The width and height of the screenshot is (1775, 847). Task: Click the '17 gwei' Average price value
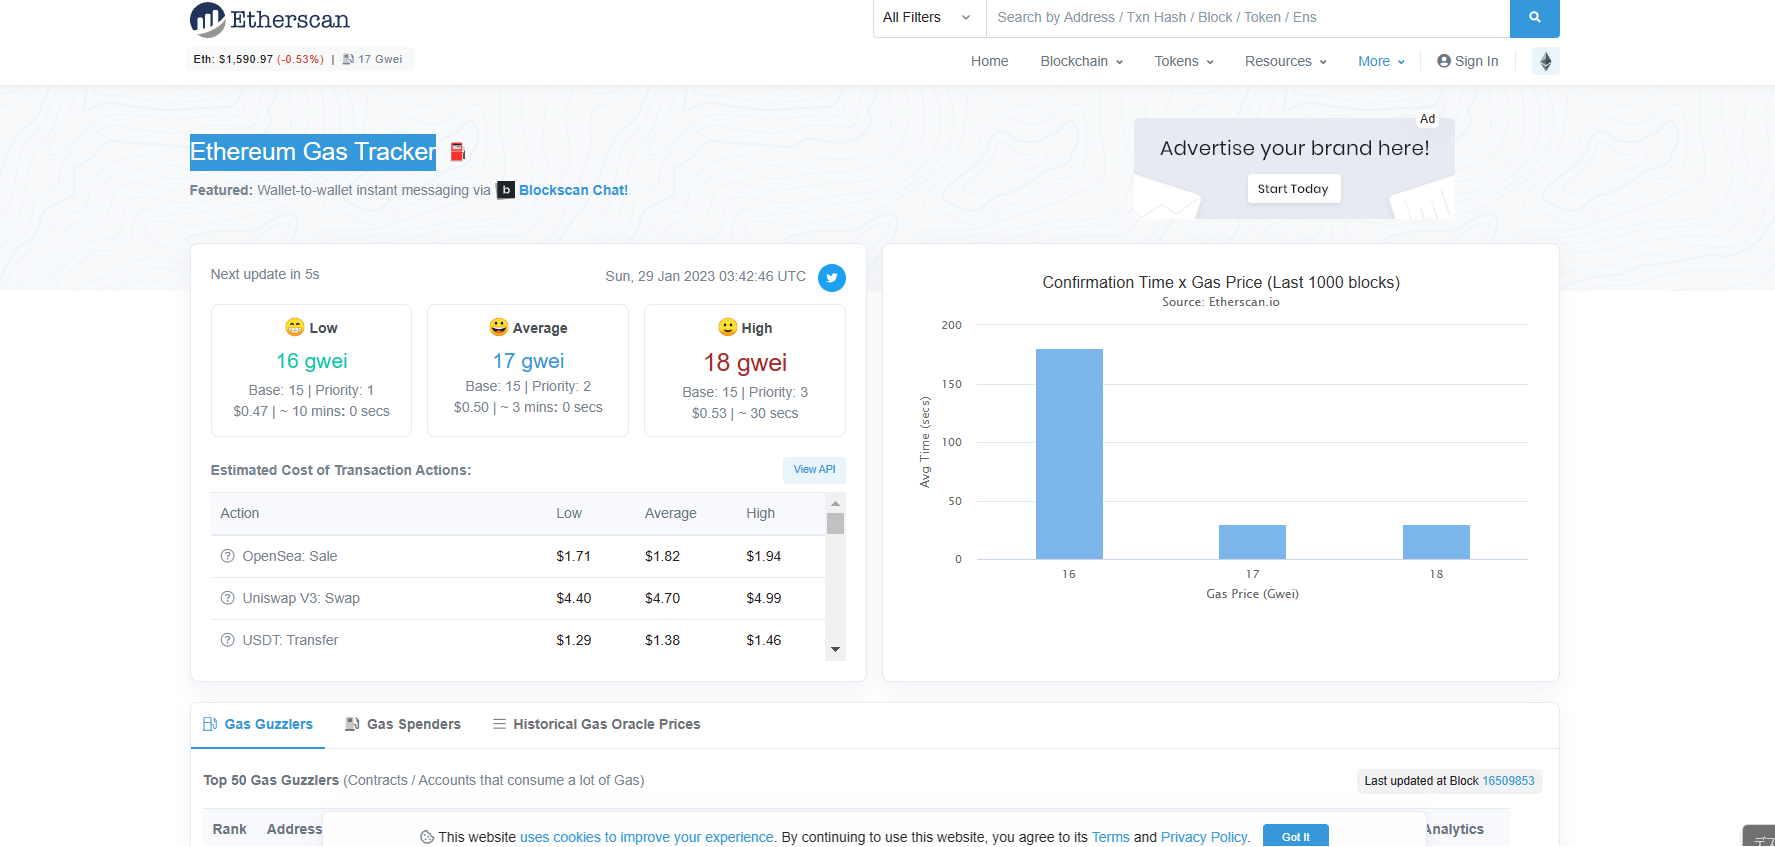pyautogui.click(x=528, y=361)
